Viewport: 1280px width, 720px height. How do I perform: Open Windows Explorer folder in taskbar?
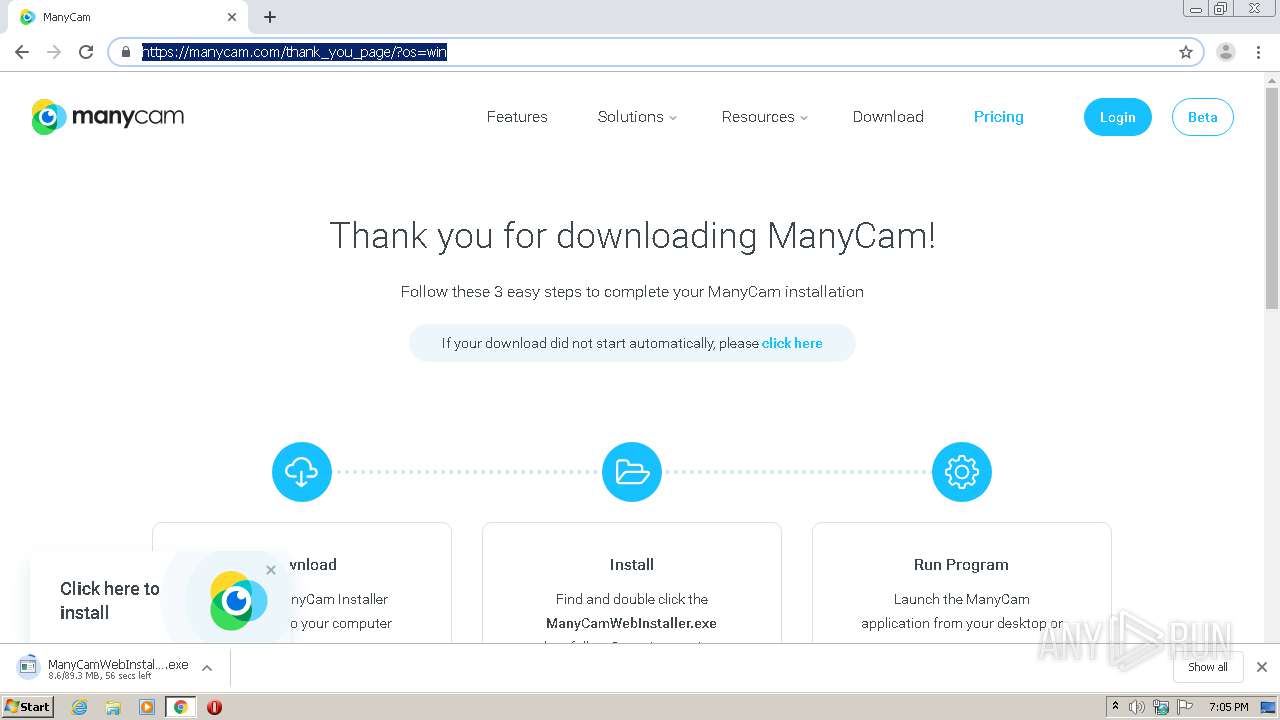pos(113,707)
